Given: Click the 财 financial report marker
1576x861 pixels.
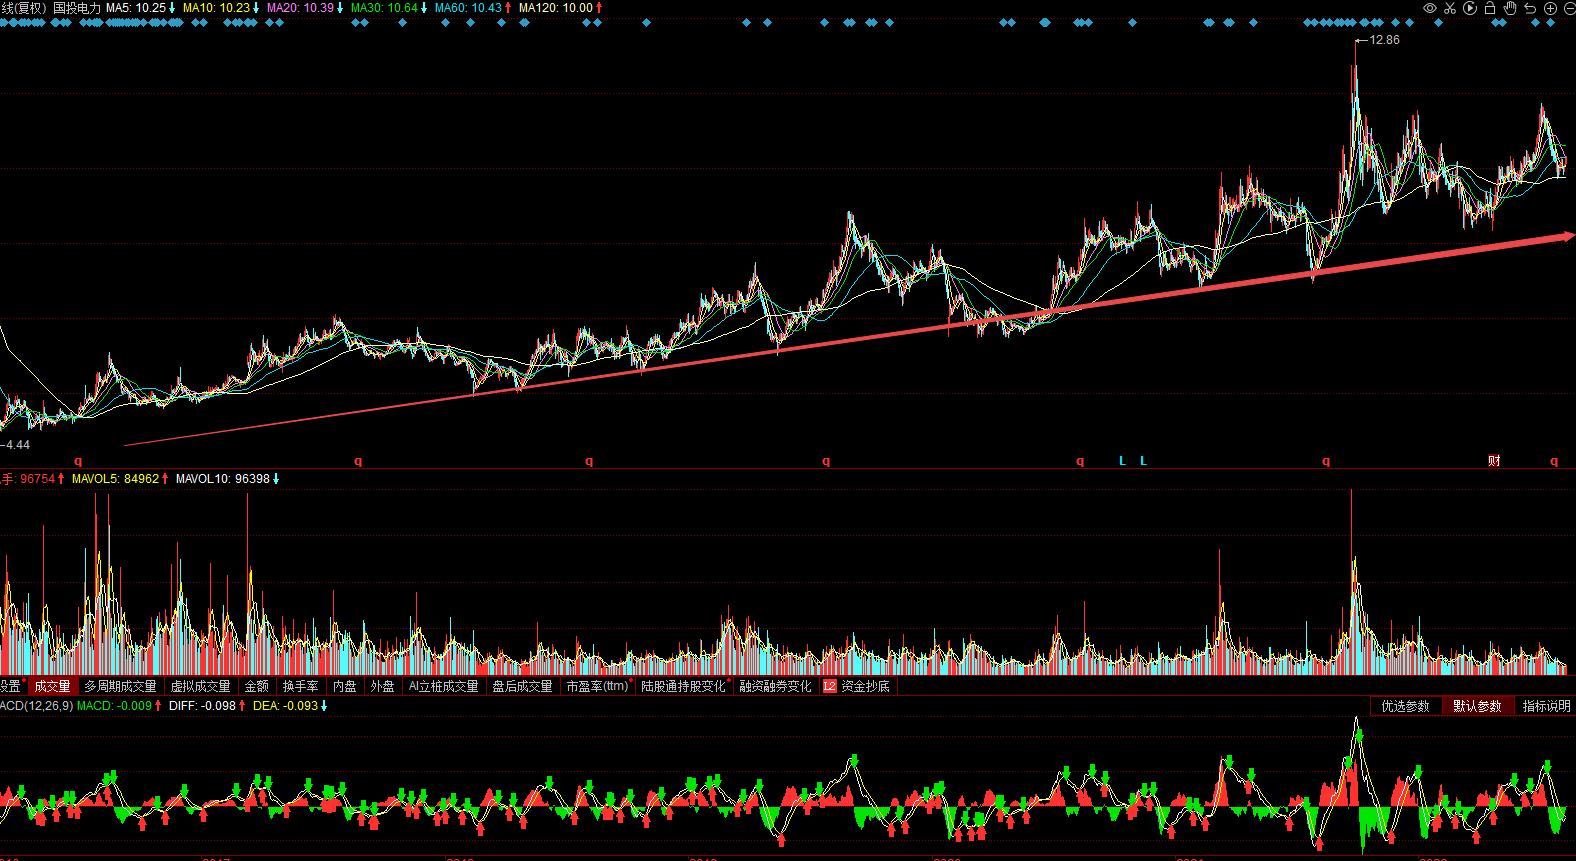Looking at the screenshot, I should click(x=1494, y=461).
